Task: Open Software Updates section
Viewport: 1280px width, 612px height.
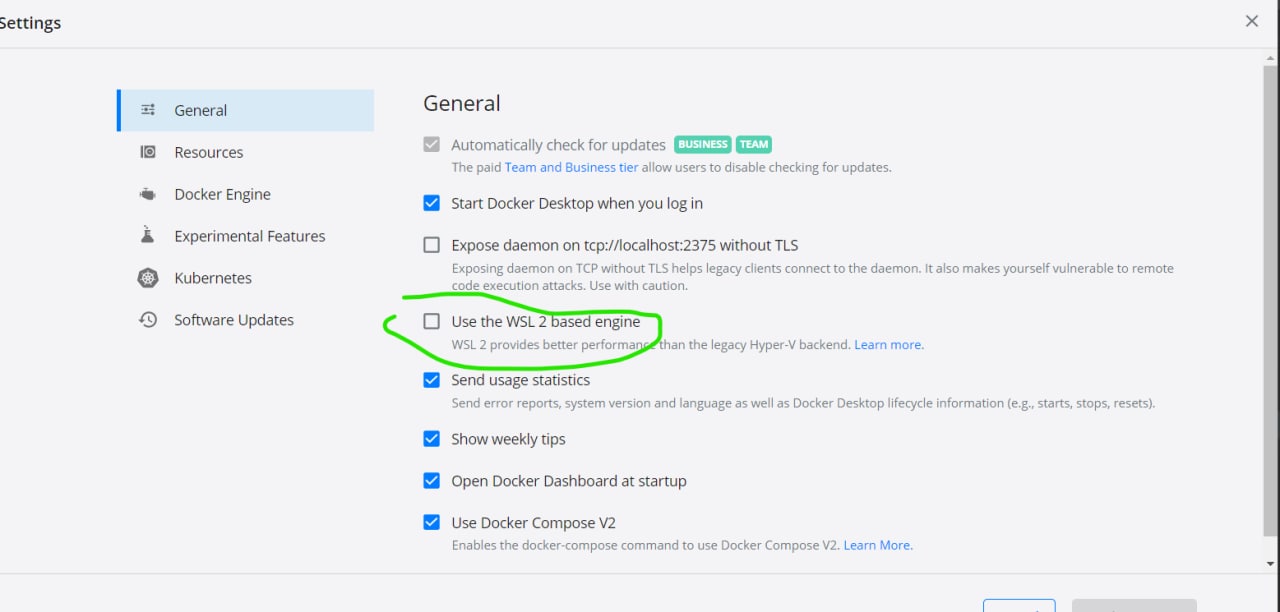Action: click(x=246, y=320)
